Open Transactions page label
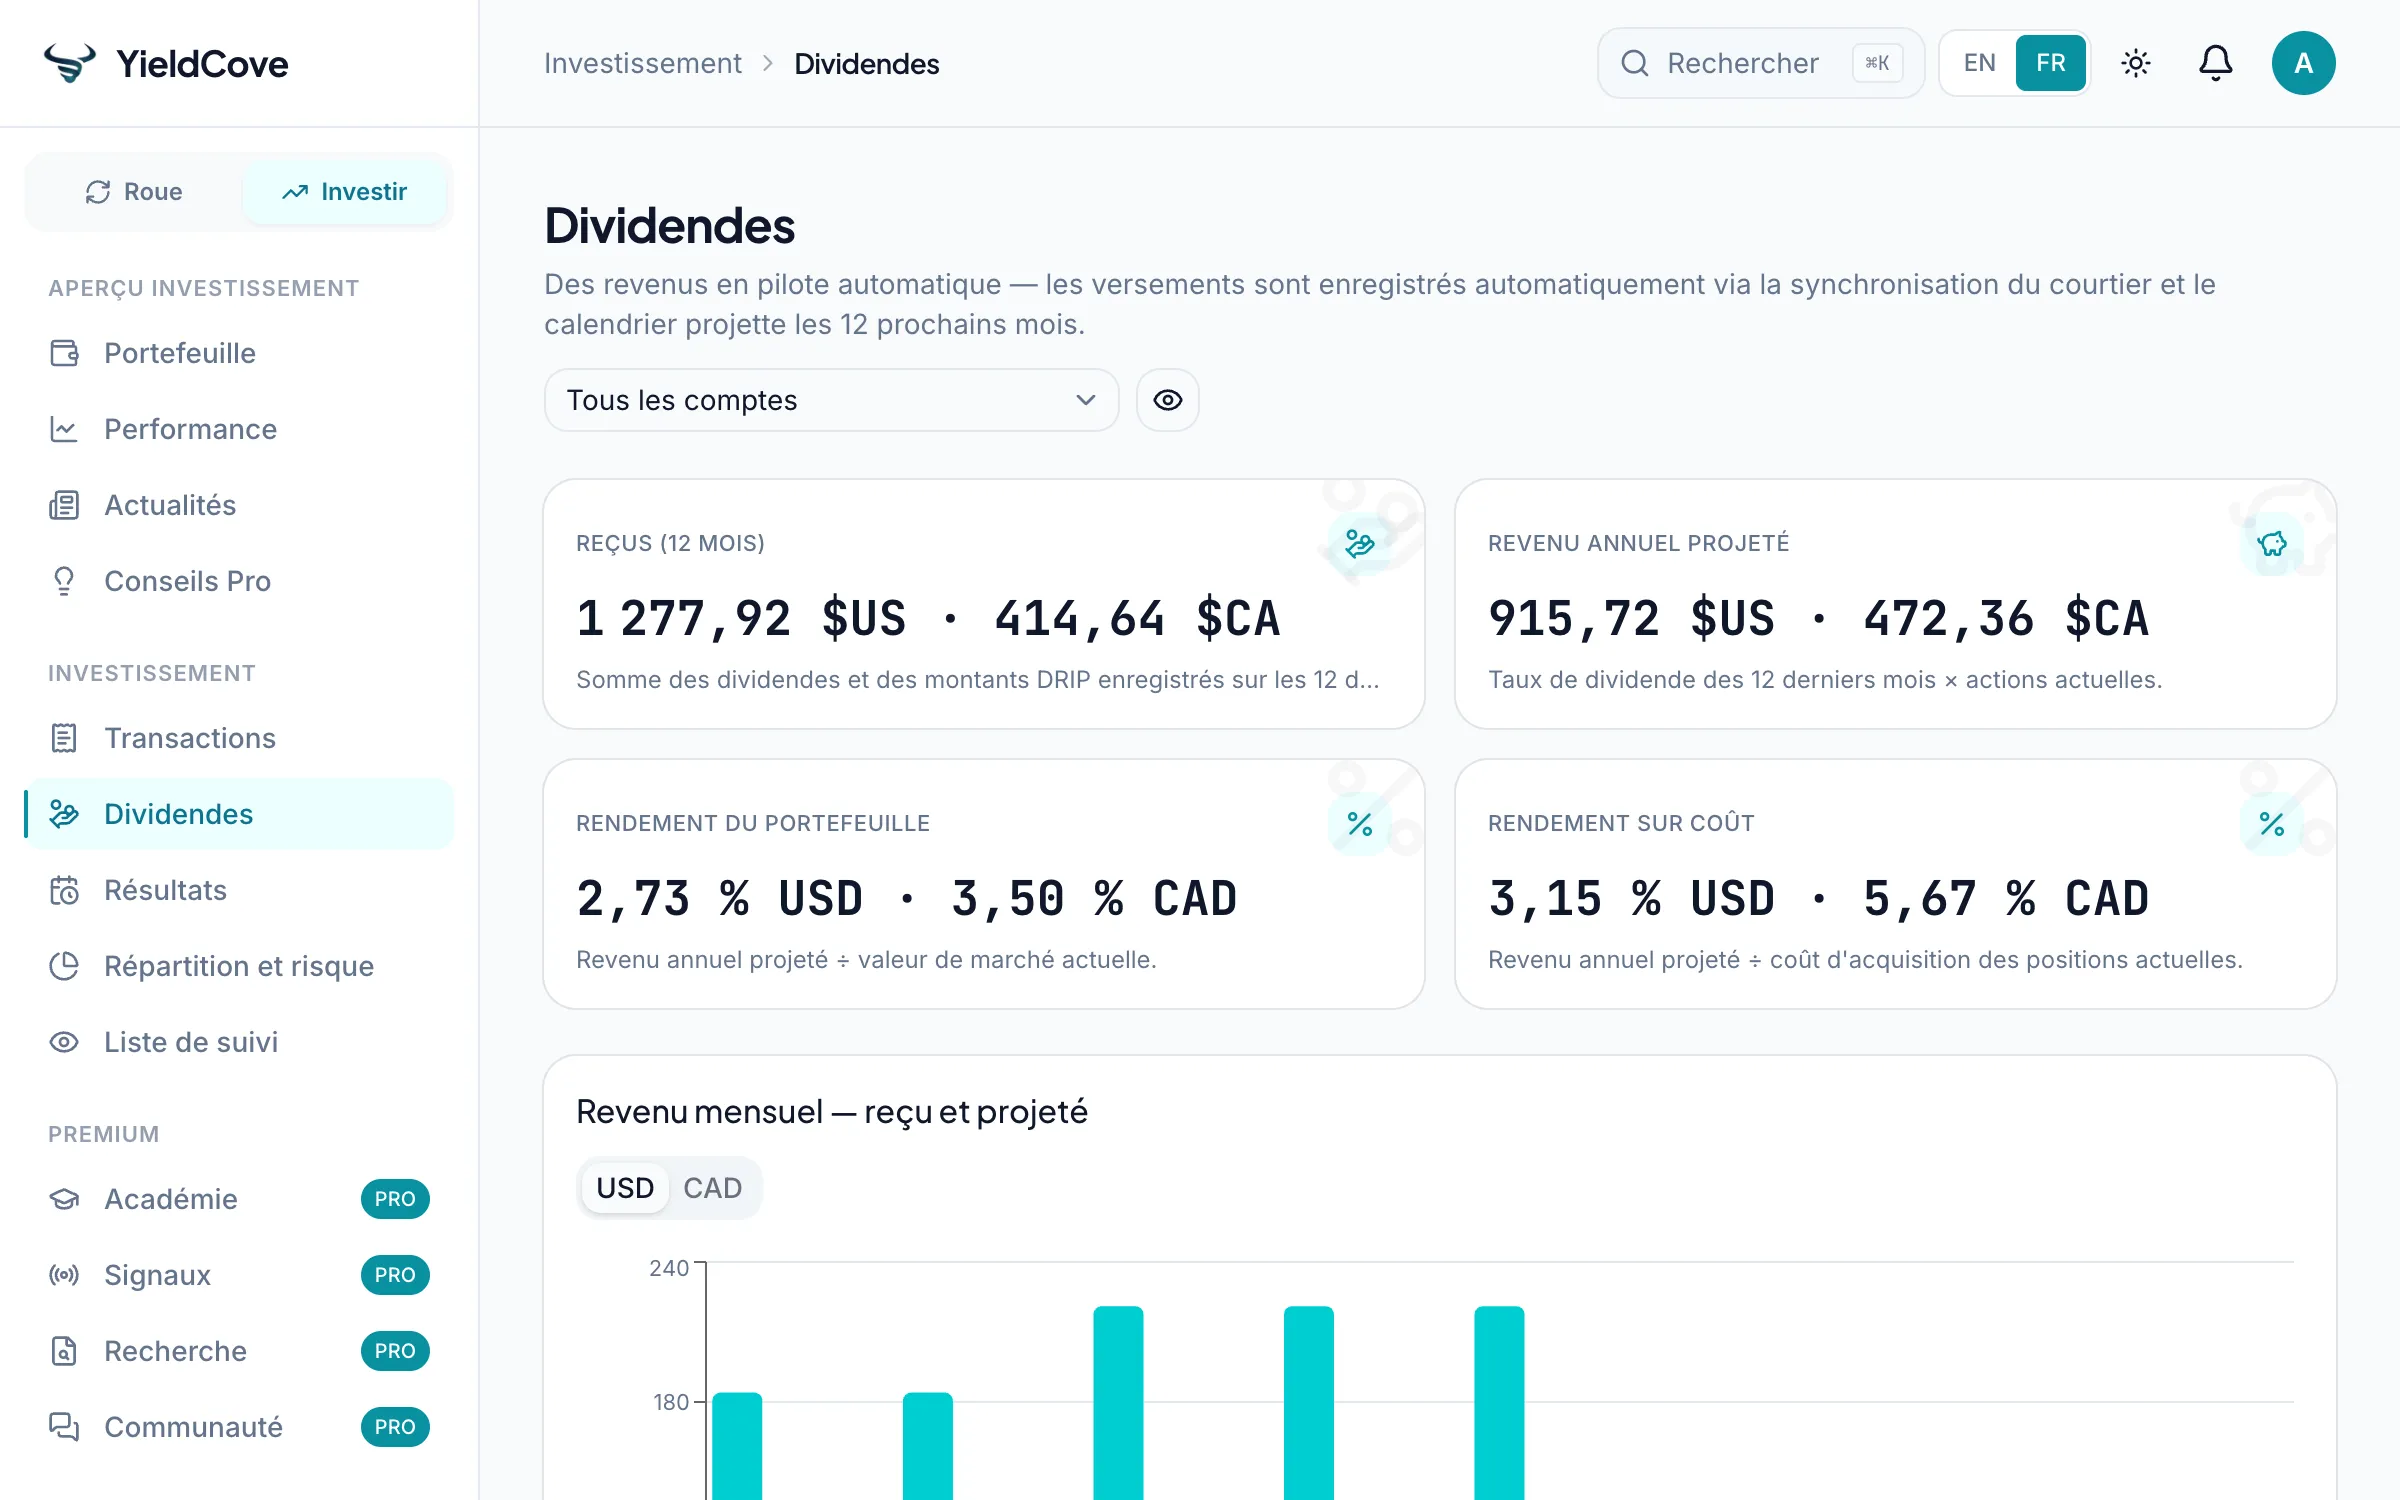2400x1500 pixels. click(190, 738)
